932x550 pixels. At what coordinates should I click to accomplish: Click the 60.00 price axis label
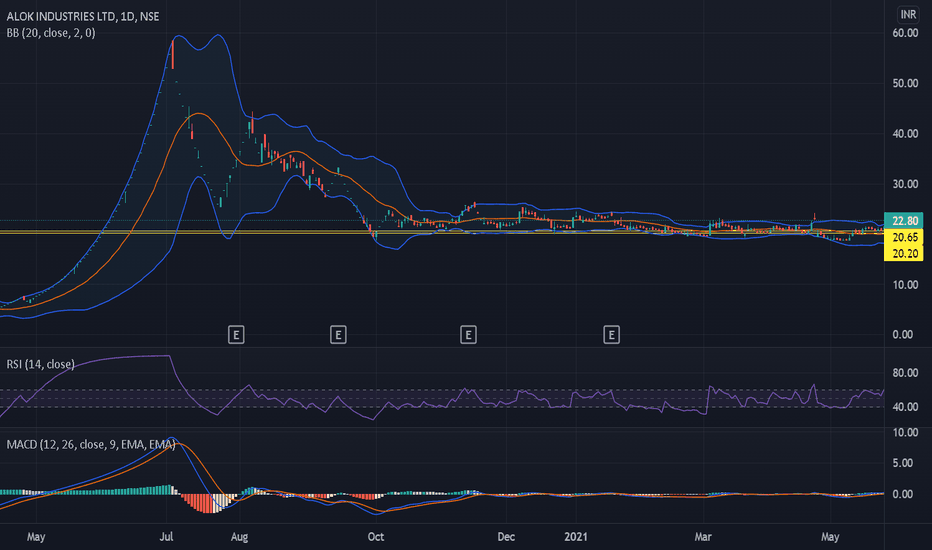point(905,33)
